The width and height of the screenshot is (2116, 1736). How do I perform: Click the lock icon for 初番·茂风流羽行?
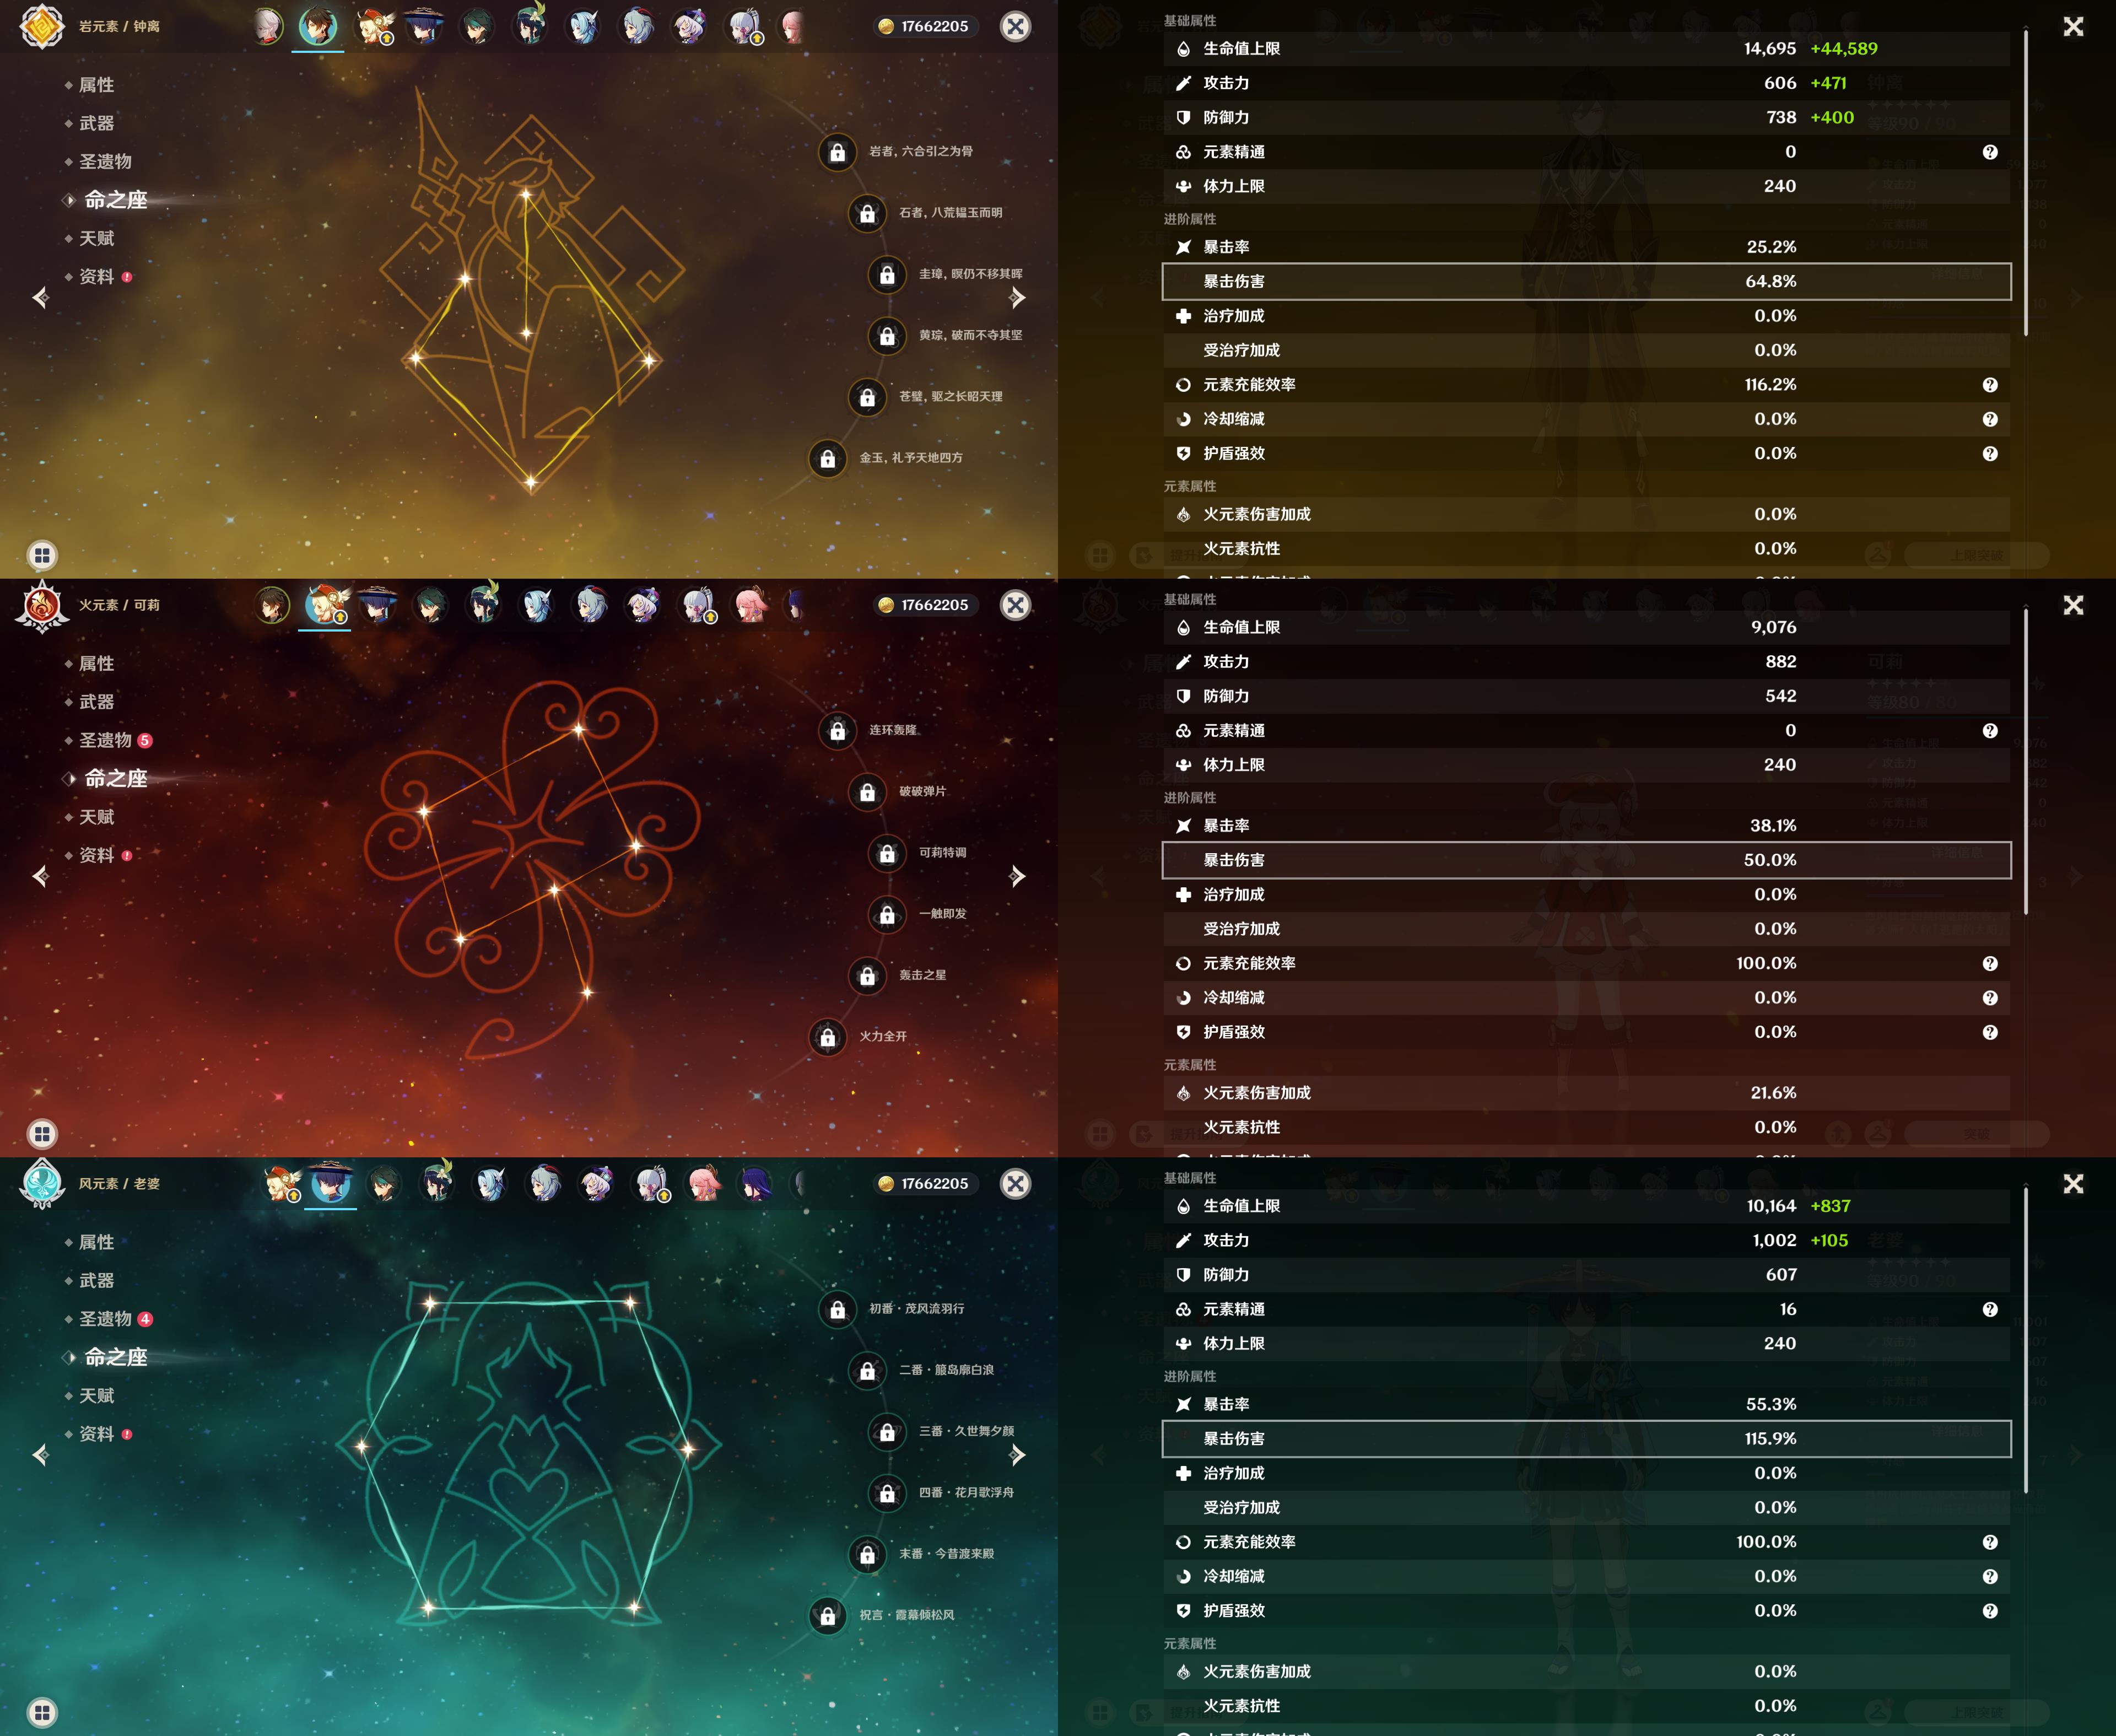click(x=837, y=1309)
